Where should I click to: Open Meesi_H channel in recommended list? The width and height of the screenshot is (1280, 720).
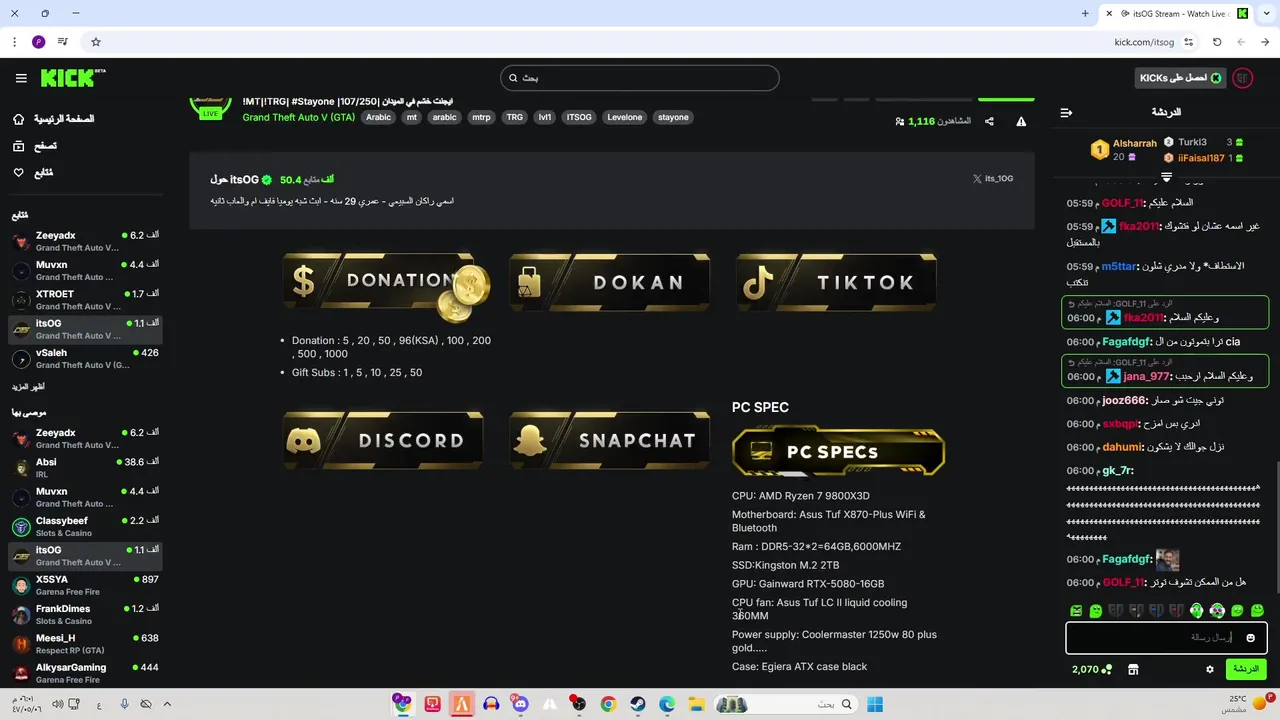(84, 643)
